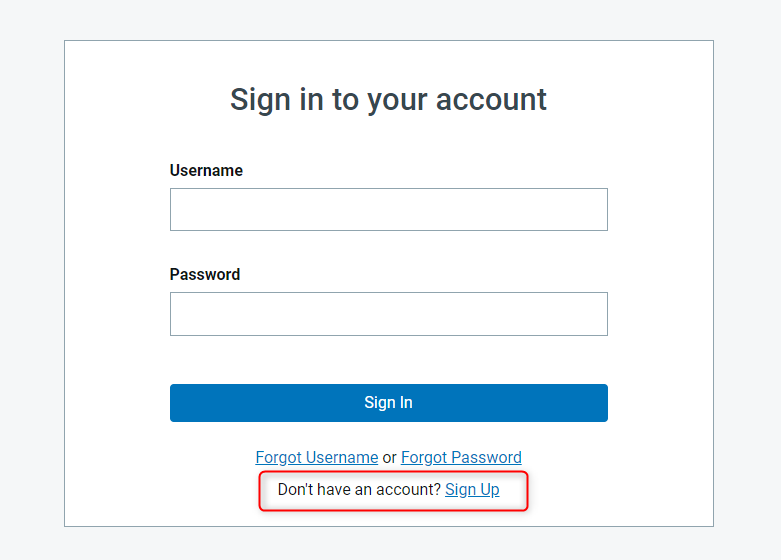Follow the Forgot Password link
Screen dimensions: 781x560
pos(461,458)
